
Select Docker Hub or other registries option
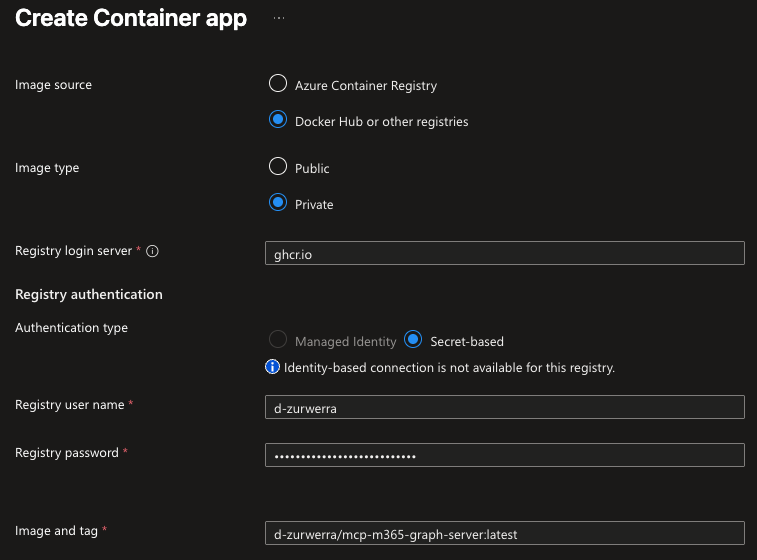(278, 119)
